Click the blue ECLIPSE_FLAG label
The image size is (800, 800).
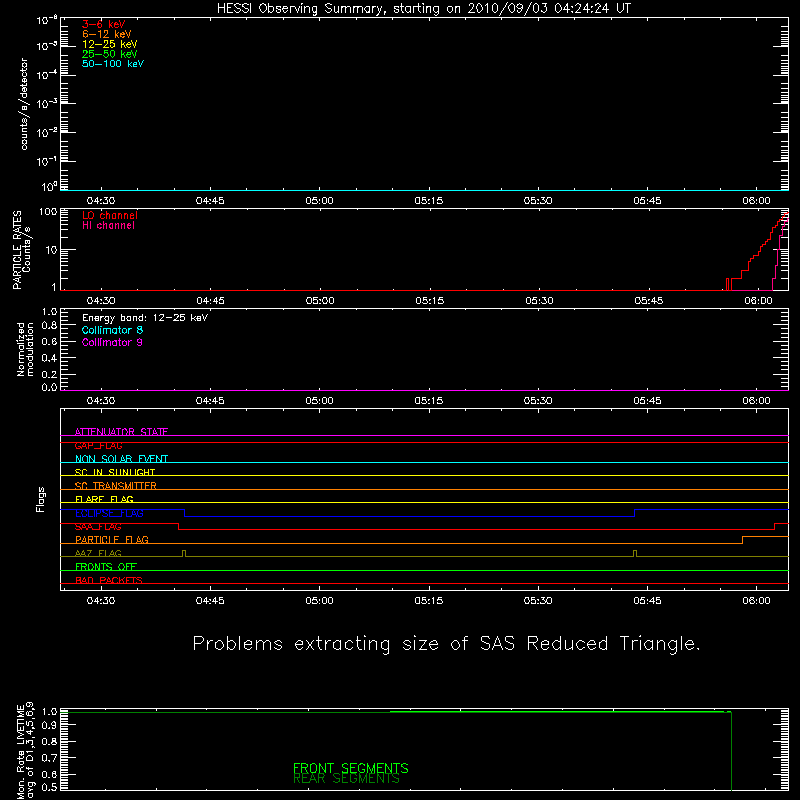[x=109, y=513]
